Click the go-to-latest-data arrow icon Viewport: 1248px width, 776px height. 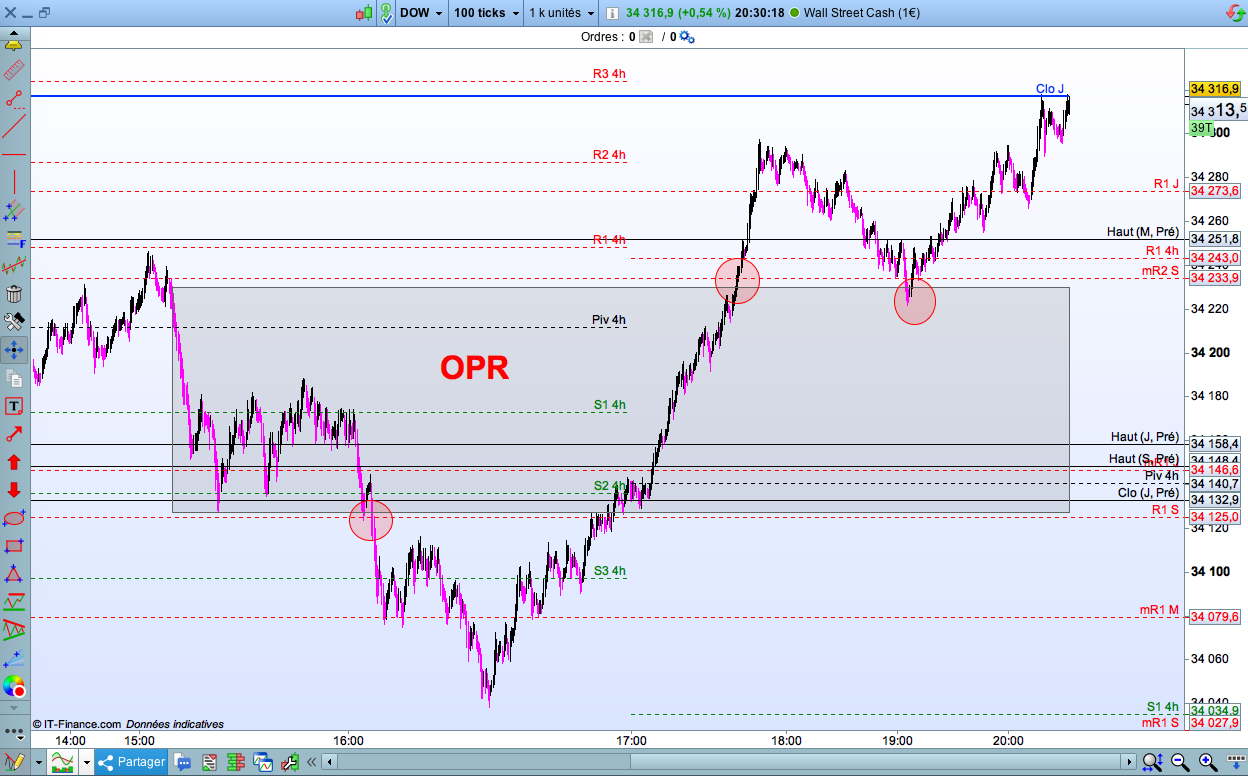pos(1234,762)
